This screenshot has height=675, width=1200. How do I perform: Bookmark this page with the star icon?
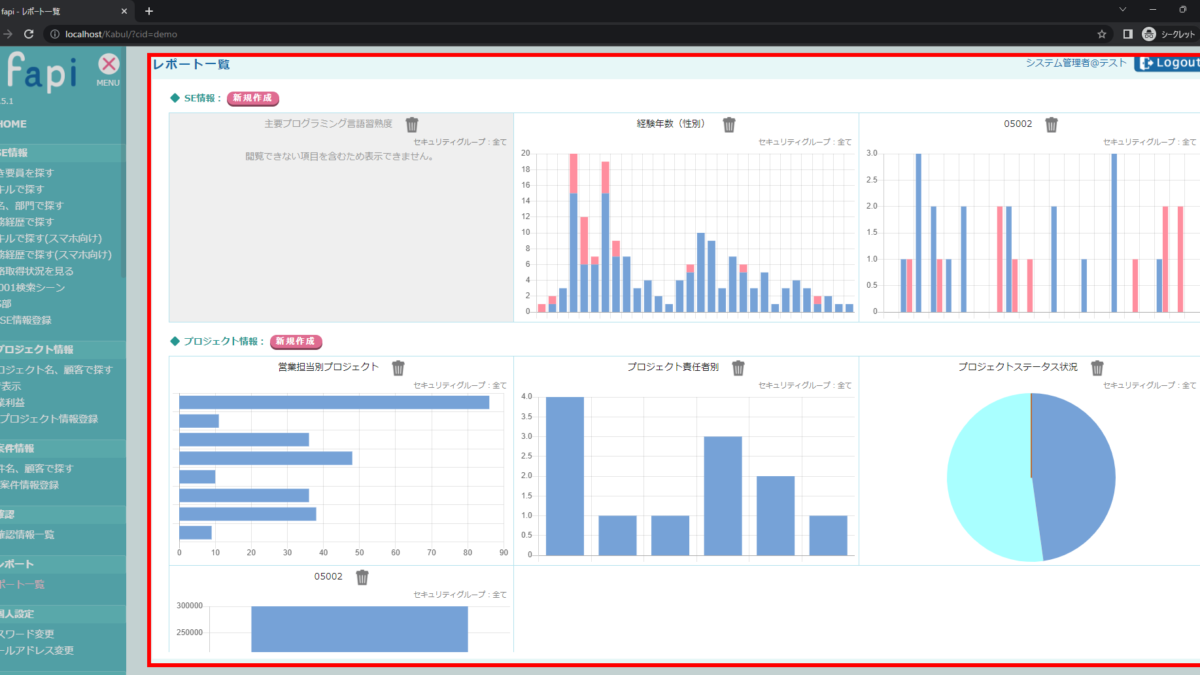pos(1101,34)
